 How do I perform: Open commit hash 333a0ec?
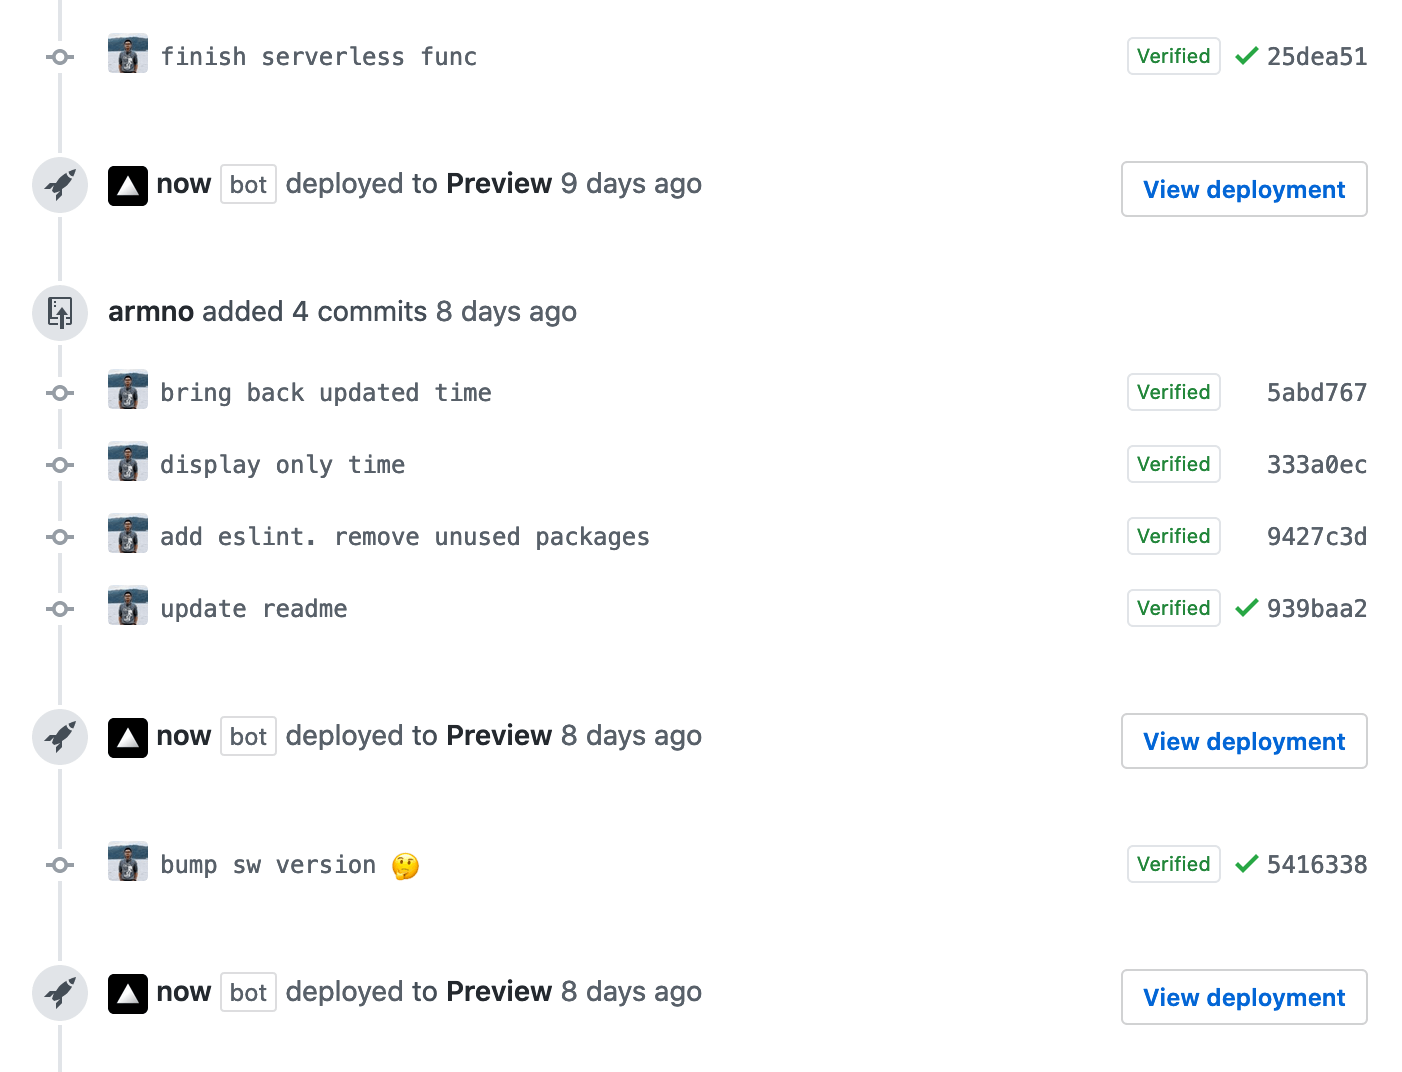[1316, 464]
